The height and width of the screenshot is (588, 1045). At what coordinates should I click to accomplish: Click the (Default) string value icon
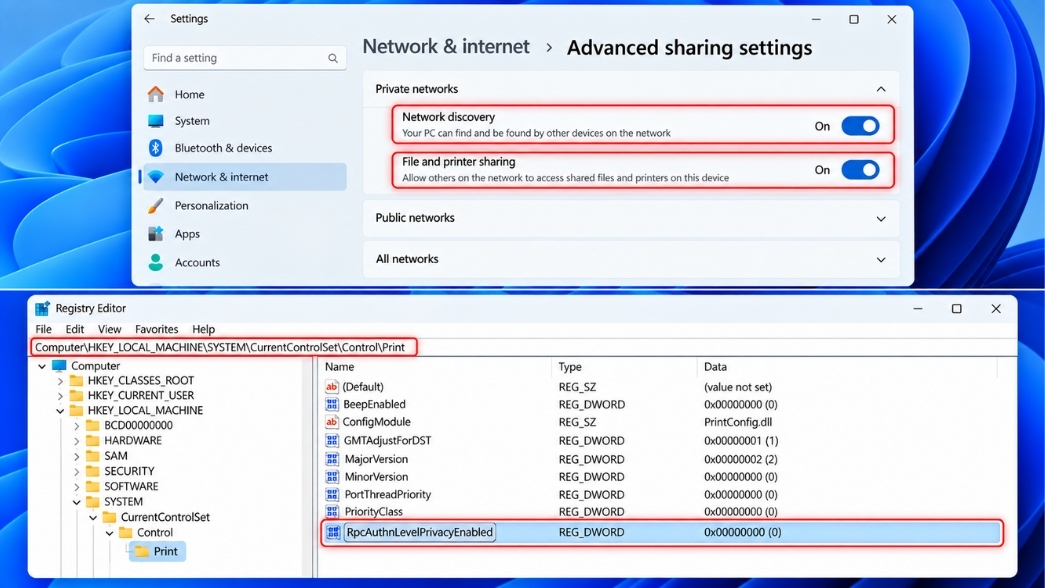[332, 387]
